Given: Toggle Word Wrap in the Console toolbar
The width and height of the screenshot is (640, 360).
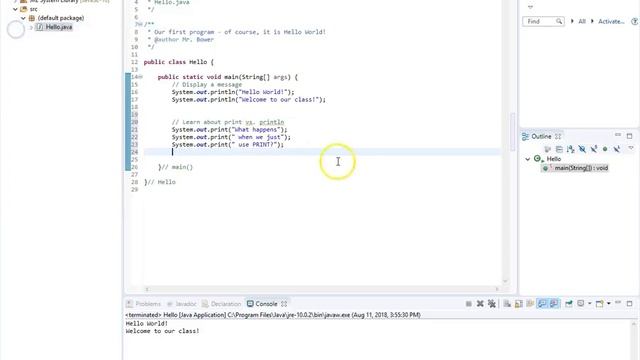Looking at the screenshot, I should [530, 304].
